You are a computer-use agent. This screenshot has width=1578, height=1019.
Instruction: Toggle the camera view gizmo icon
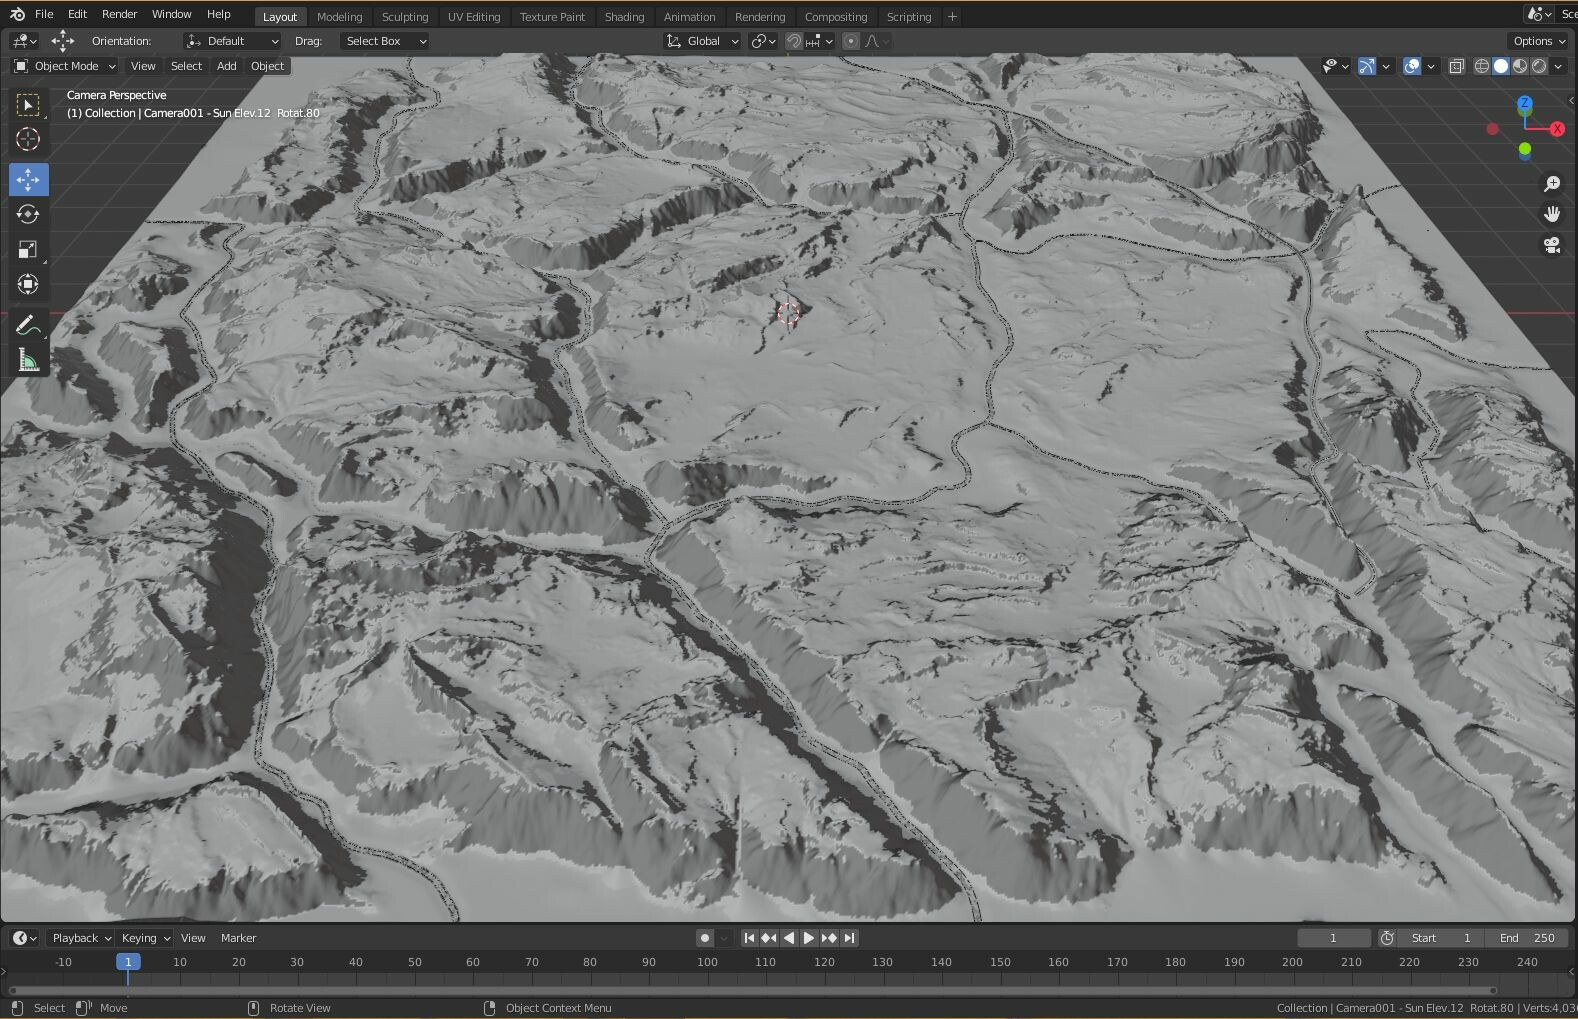1552,245
